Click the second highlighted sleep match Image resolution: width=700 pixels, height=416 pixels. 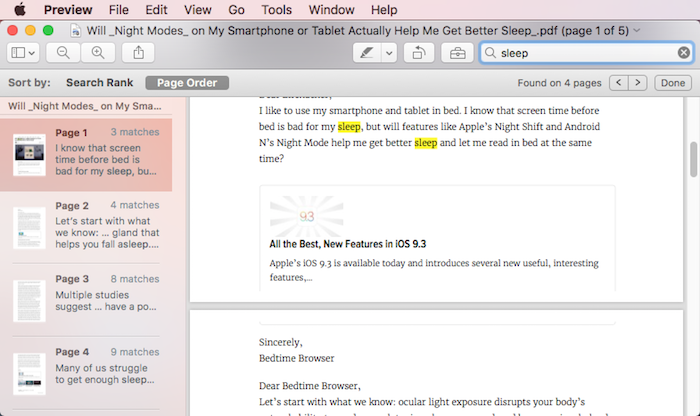tap(425, 143)
